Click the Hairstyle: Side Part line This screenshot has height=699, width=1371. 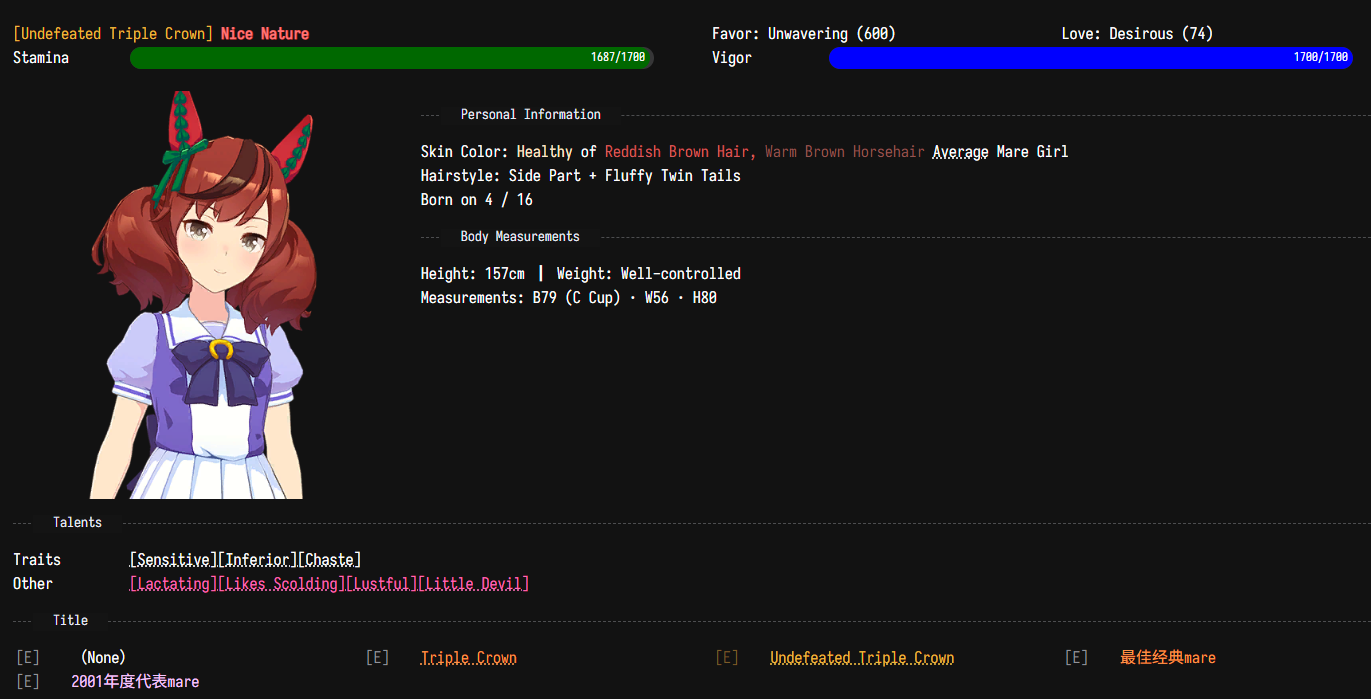coord(581,176)
